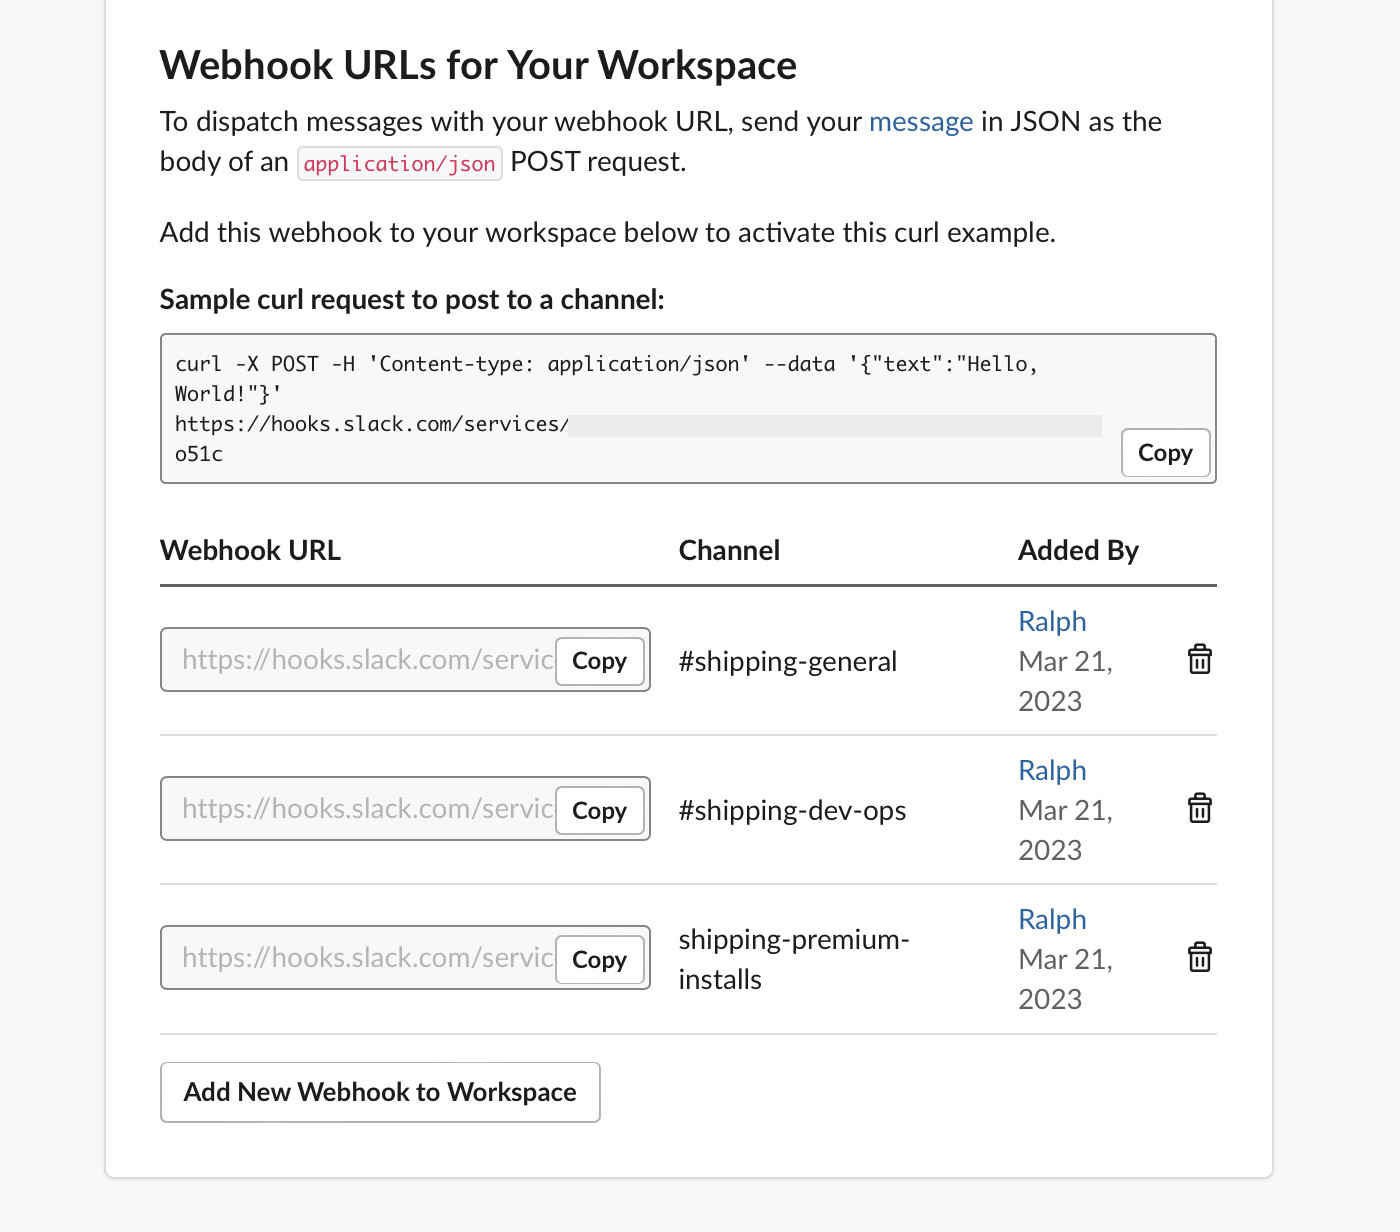Select the #shipping-general webhook URL field
Image resolution: width=1400 pixels, height=1232 pixels.
coord(360,660)
